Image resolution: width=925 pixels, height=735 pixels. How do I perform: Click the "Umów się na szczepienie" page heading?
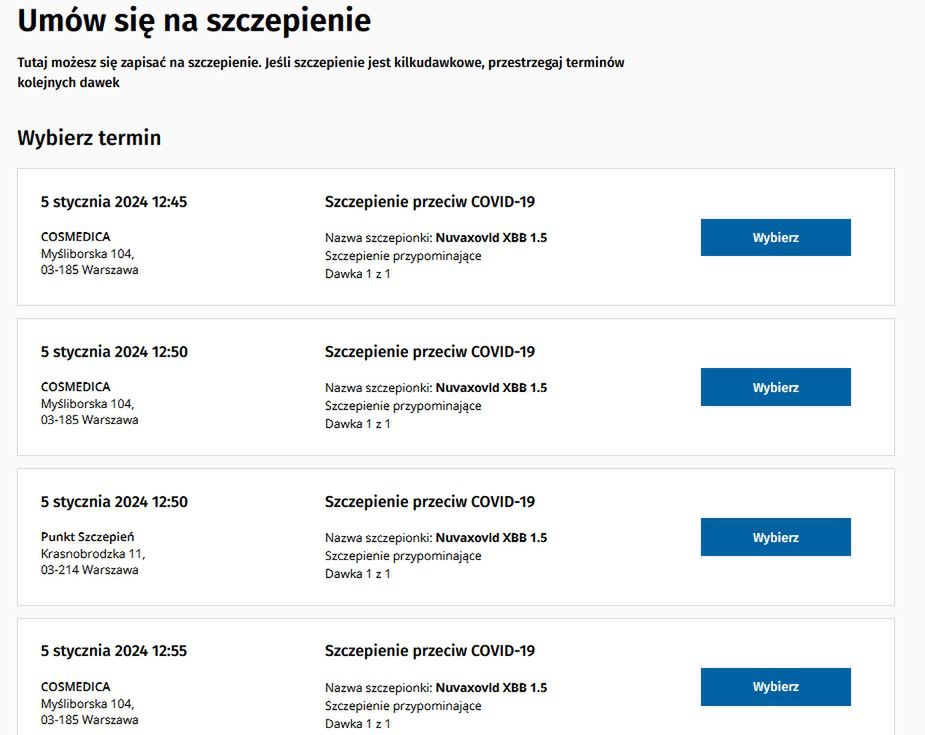194,21
